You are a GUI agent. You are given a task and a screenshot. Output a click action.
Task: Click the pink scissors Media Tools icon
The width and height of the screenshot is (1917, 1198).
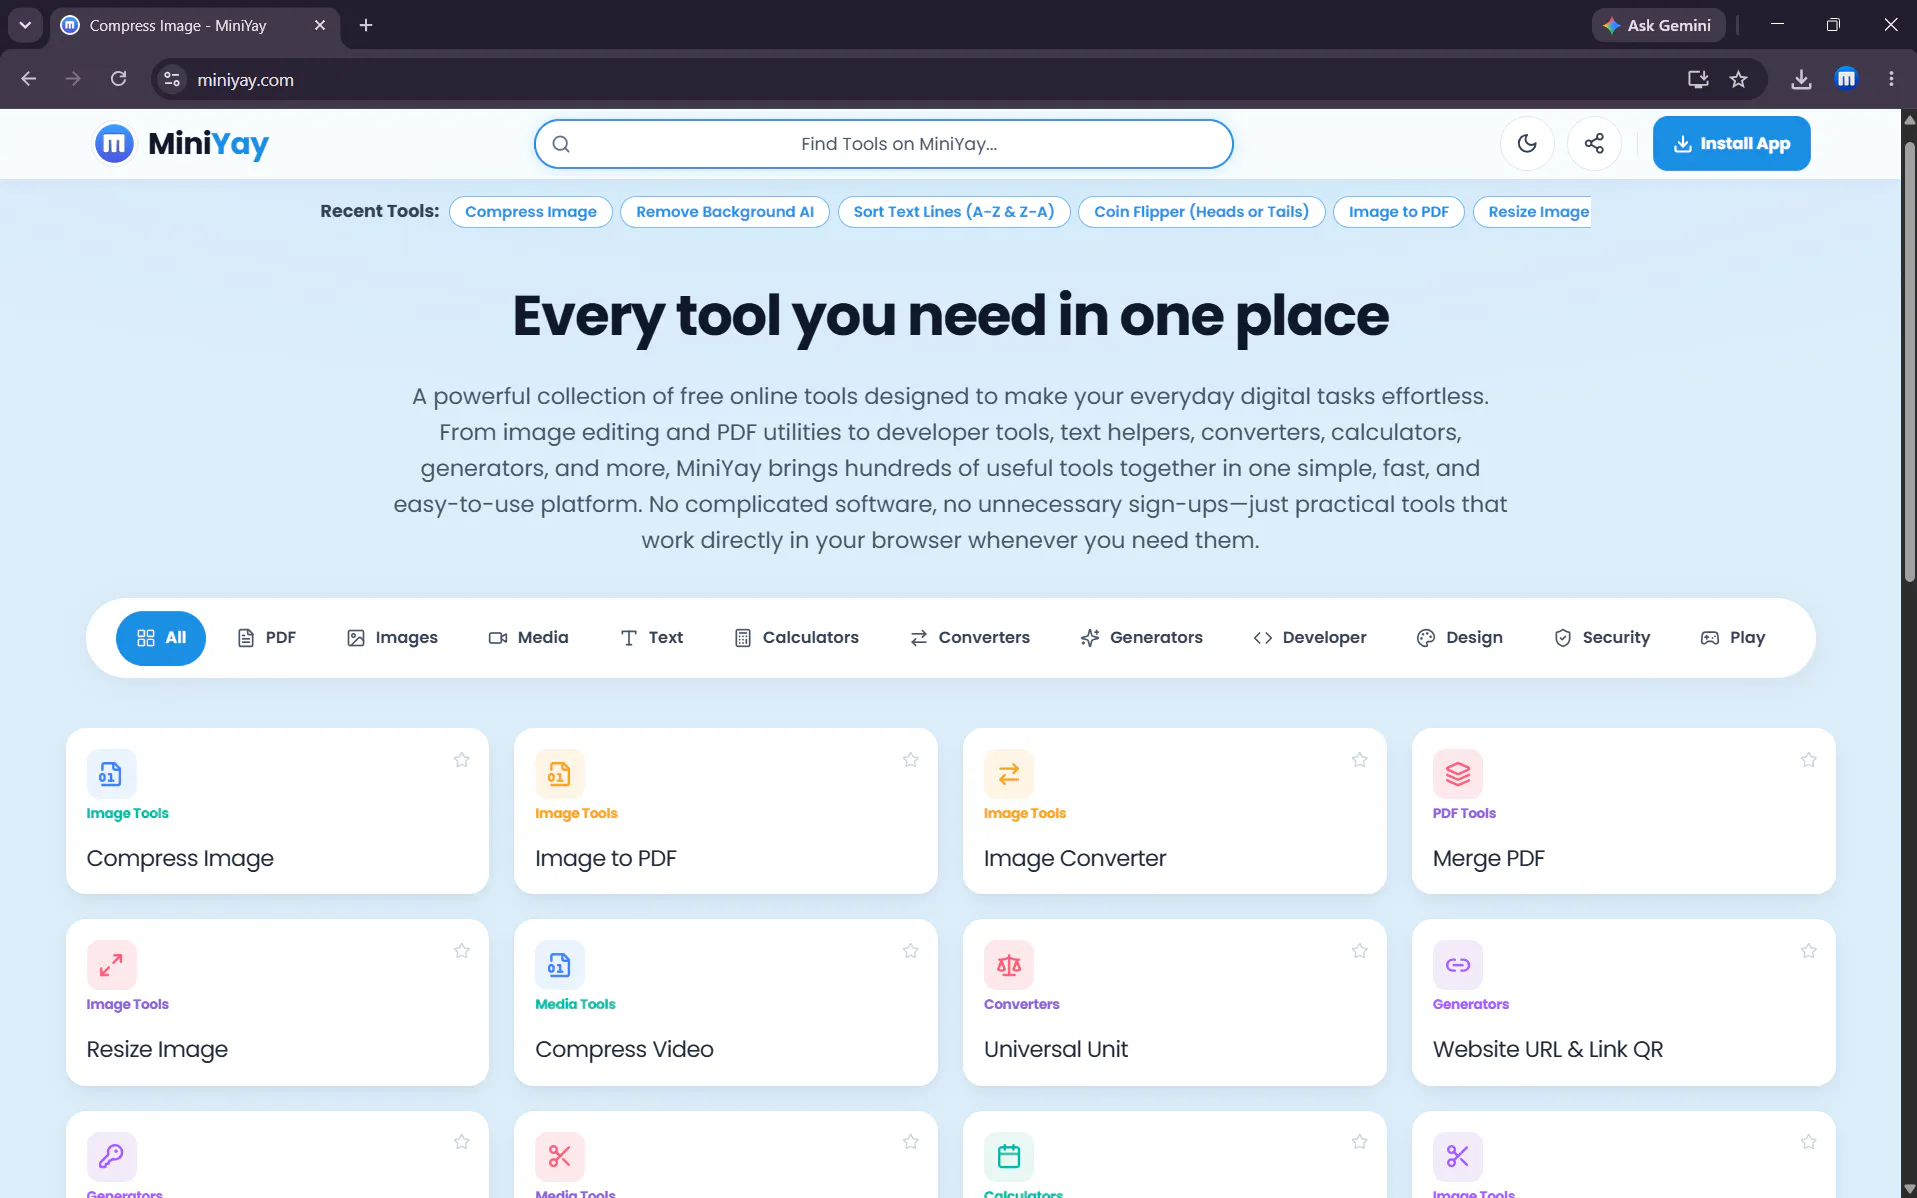[x=559, y=1156]
